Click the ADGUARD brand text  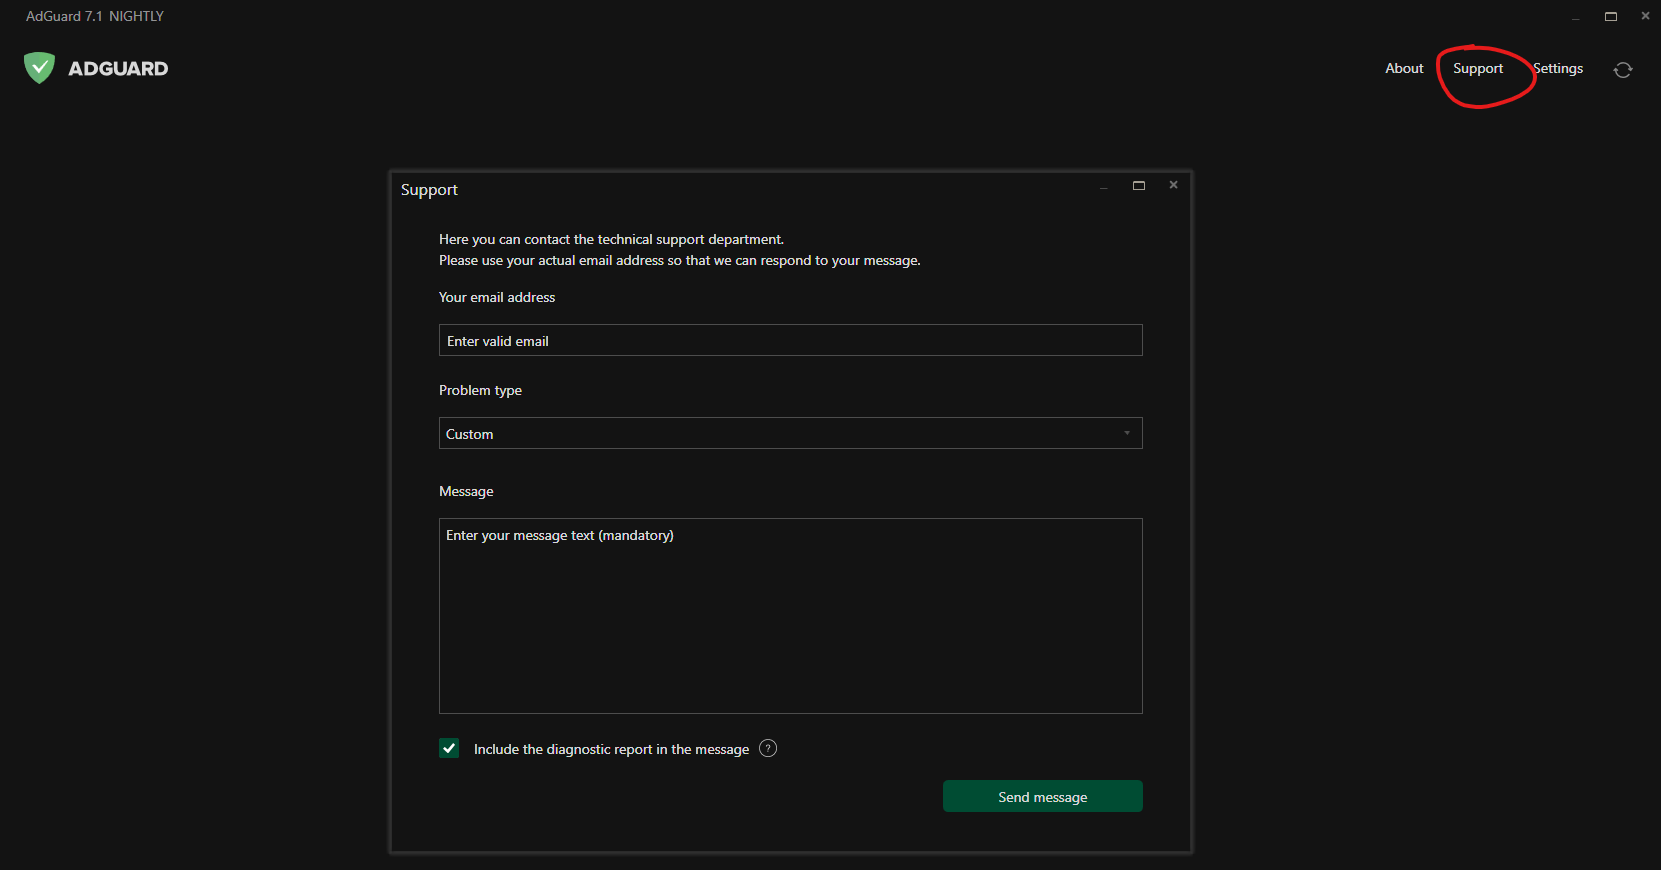(118, 68)
